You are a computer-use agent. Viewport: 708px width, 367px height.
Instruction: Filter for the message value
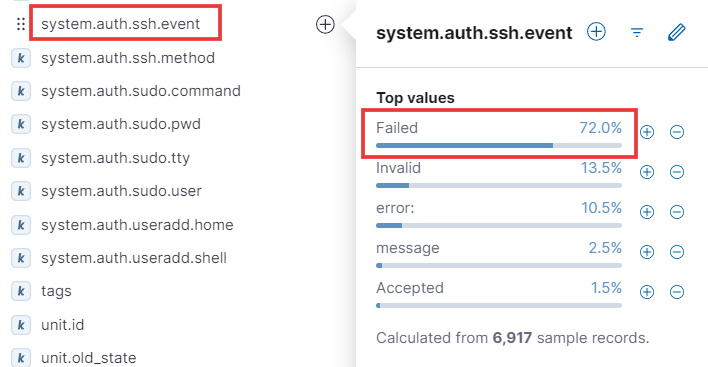coord(647,252)
